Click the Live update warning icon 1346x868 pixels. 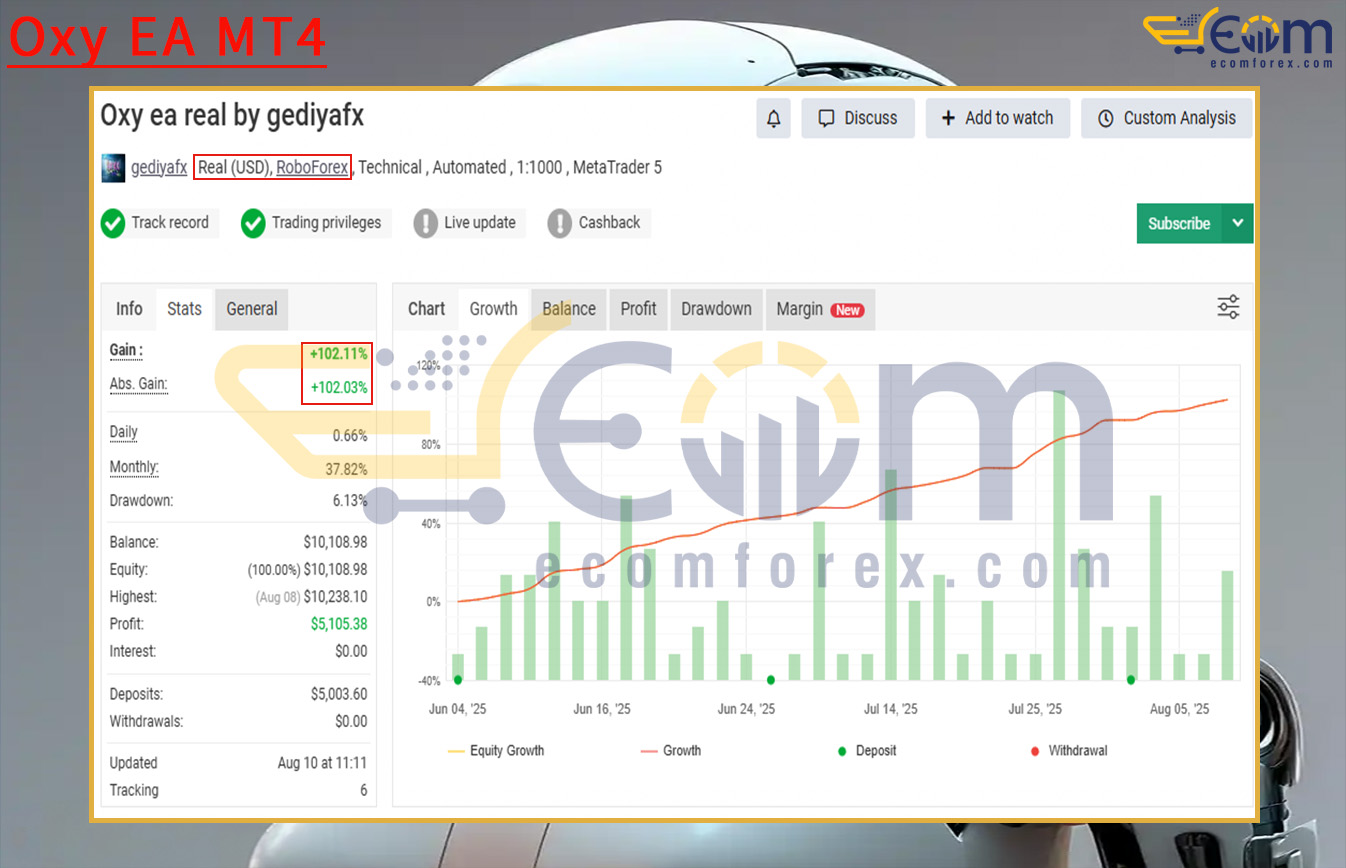pos(426,223)
